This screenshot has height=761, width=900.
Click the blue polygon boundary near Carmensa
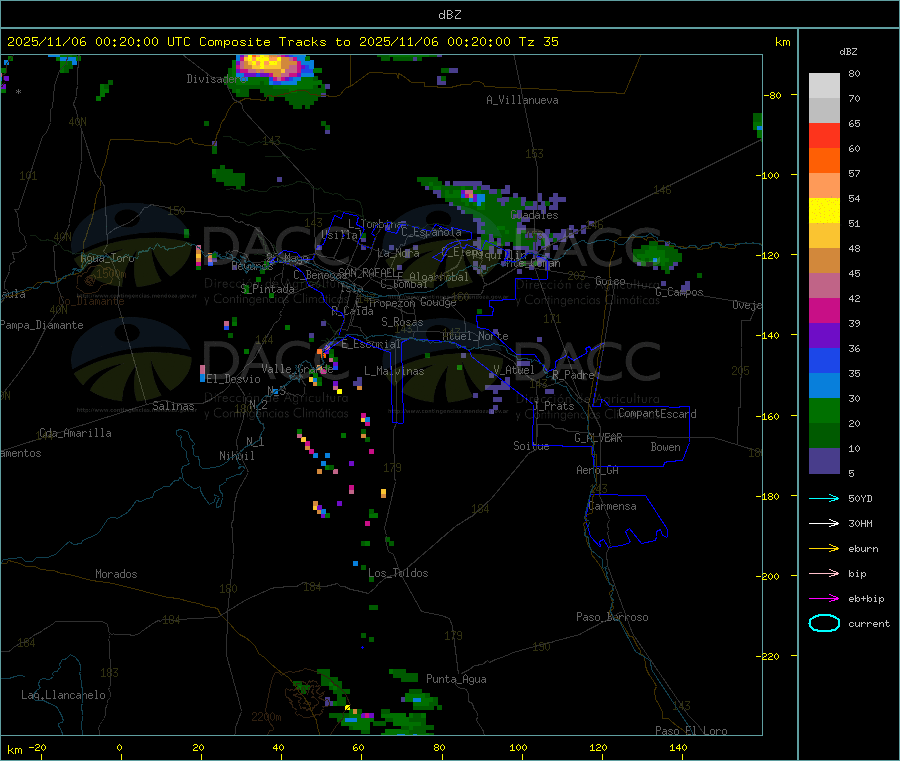(x=627, y=521)
